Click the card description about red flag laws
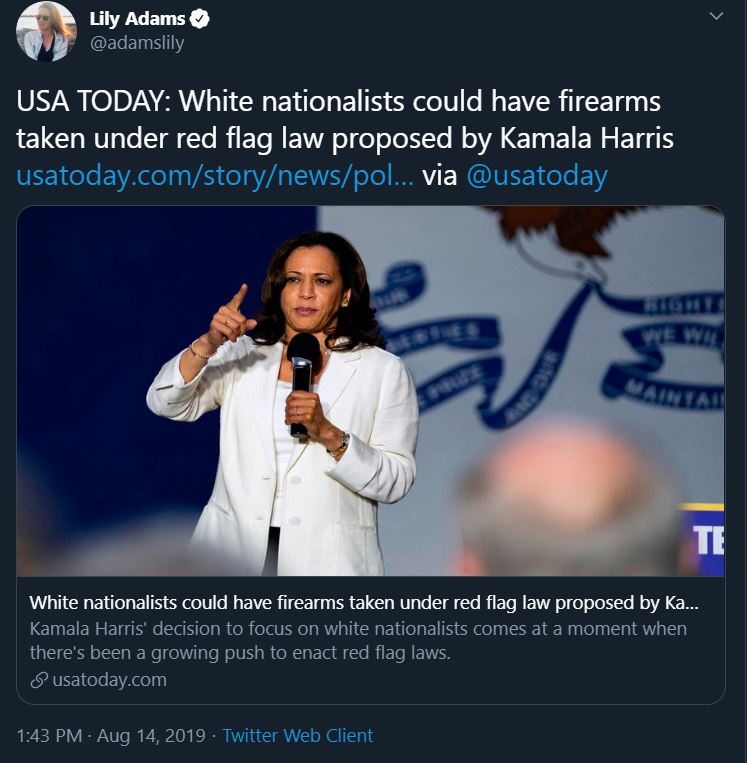747x763 pixels. pyautogui.click(x=358, y=640)
